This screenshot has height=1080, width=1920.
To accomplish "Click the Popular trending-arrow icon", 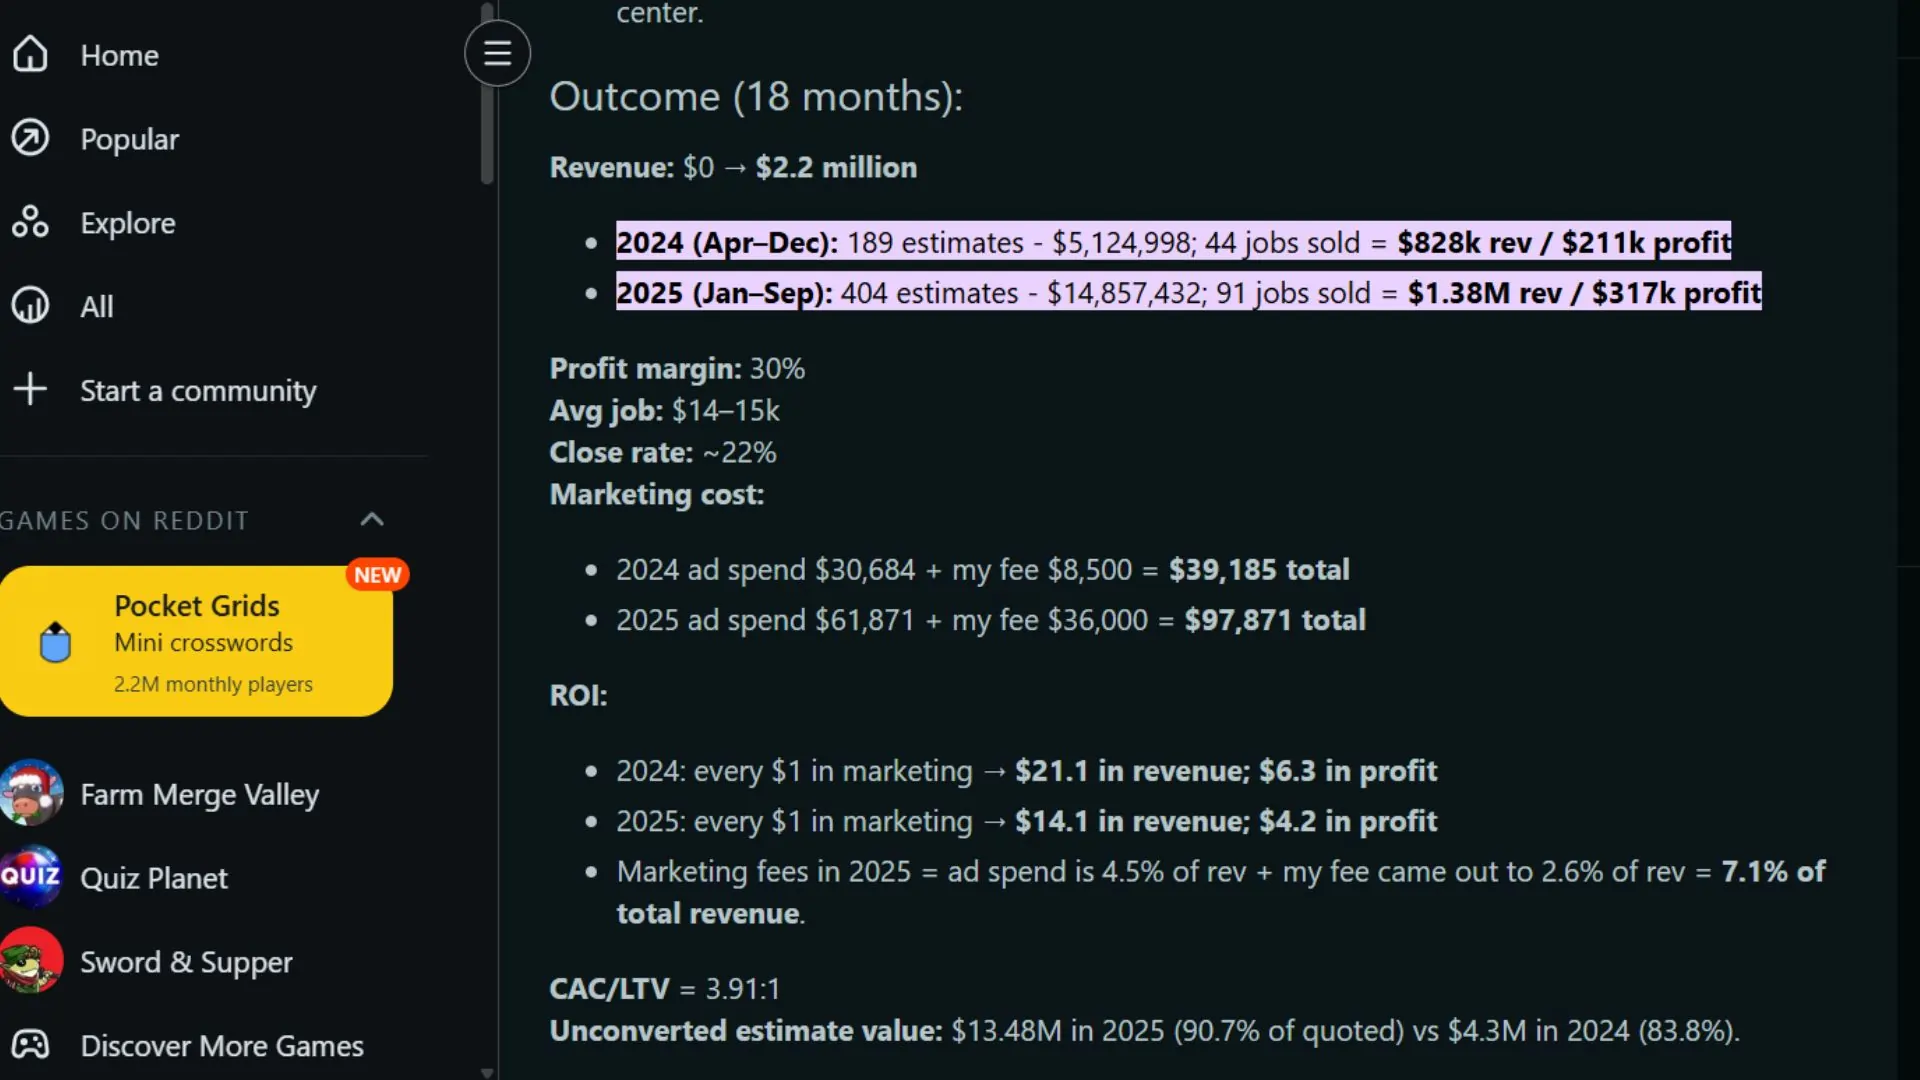I will [30, 138].
